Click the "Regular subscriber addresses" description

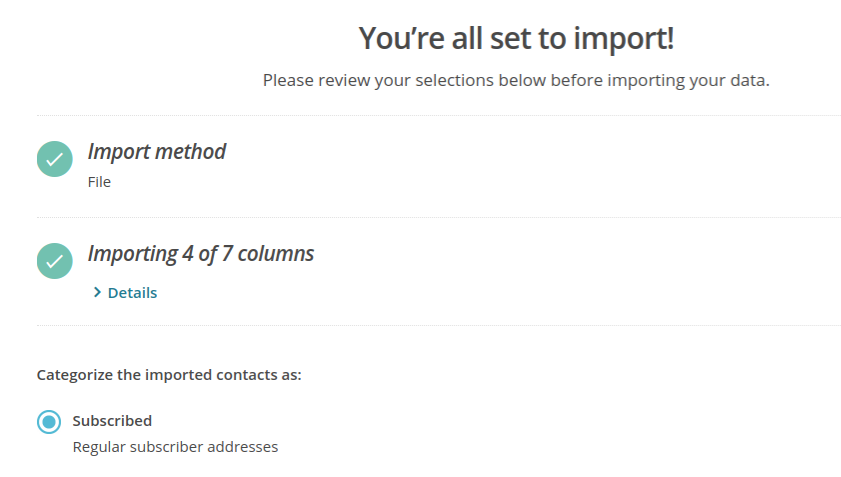point(175,447)
